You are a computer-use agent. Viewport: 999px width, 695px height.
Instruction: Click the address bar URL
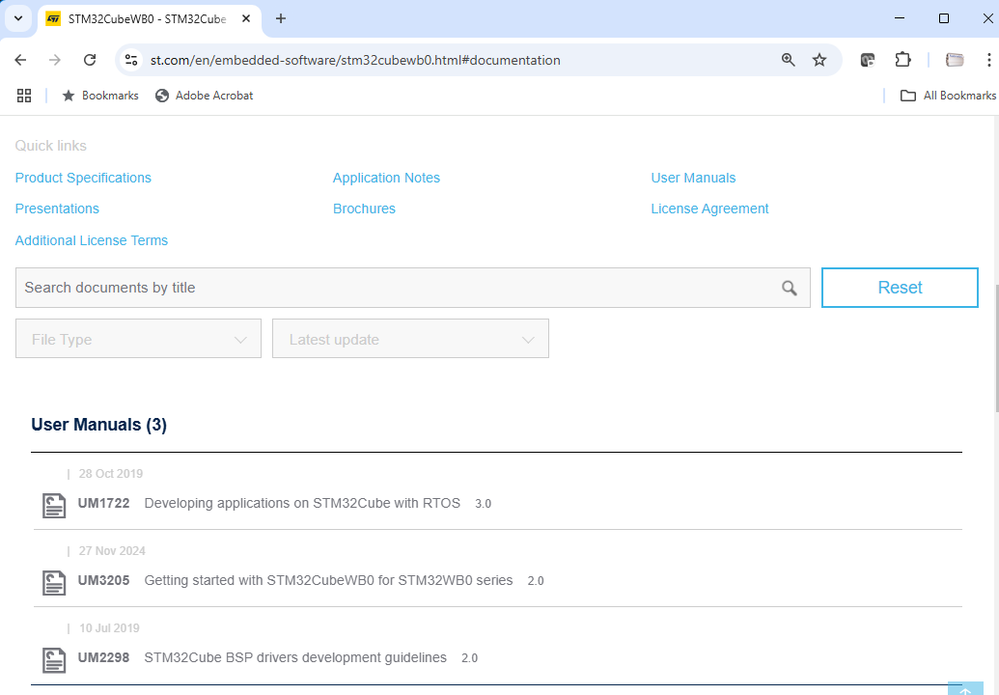(x=356, y=60)
